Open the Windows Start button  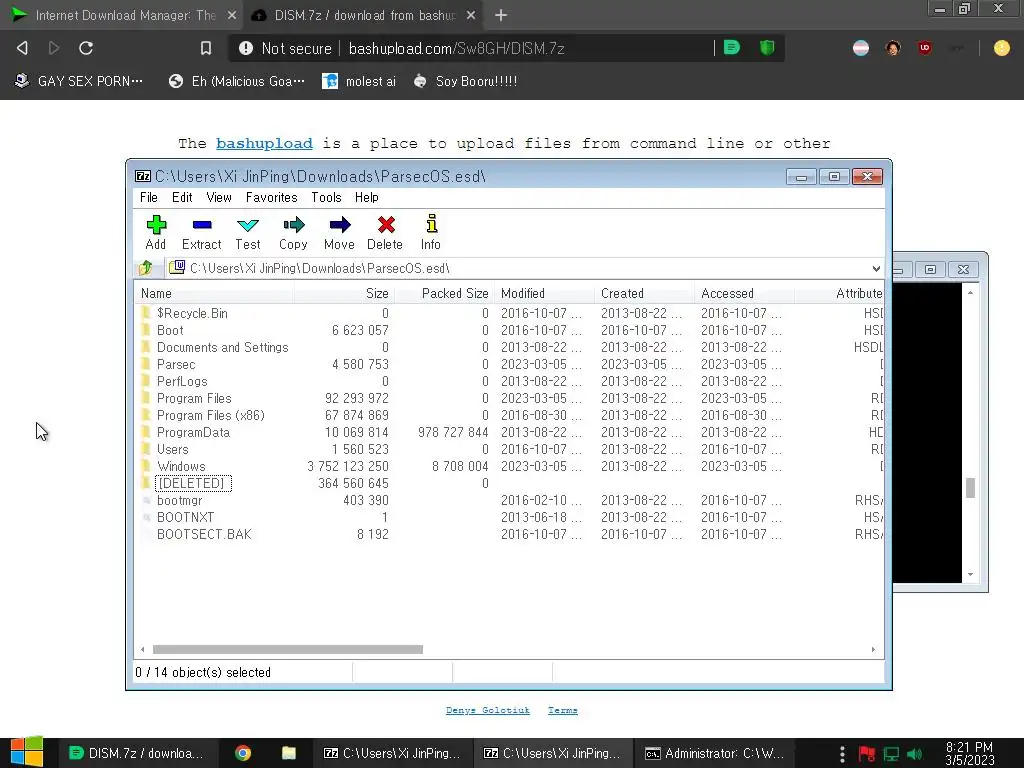27,752
